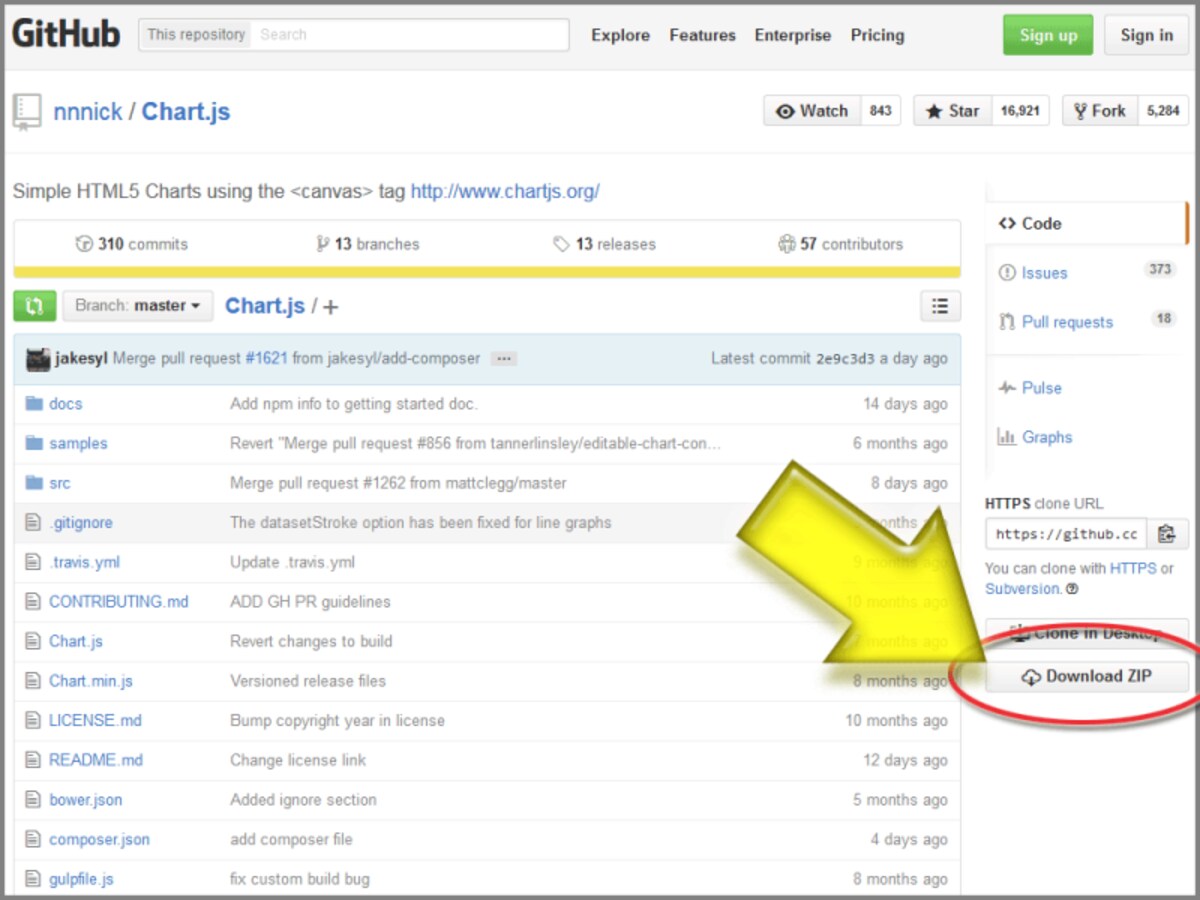The width and height of the screenshot is (1200, 900).
Task: Click the plus icon to create new file
Action: (331, 307)
